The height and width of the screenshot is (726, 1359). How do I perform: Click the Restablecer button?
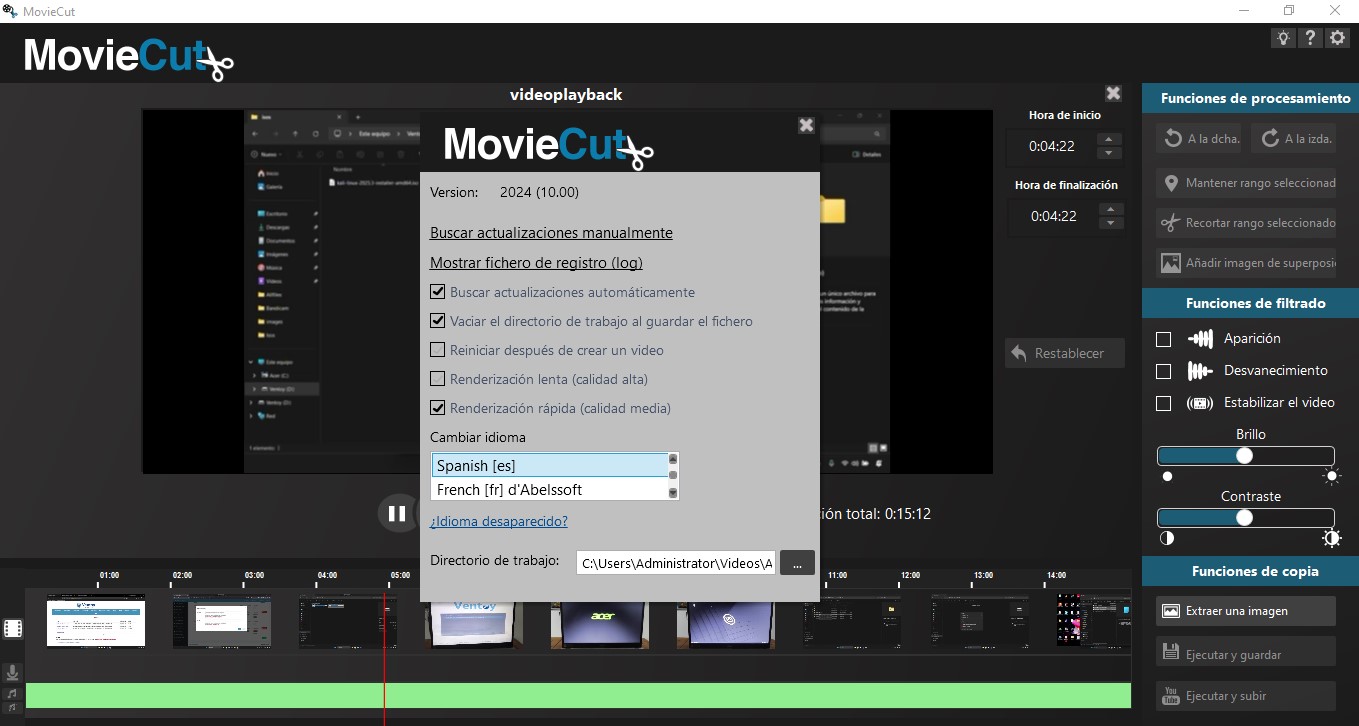pos(1064,352)
